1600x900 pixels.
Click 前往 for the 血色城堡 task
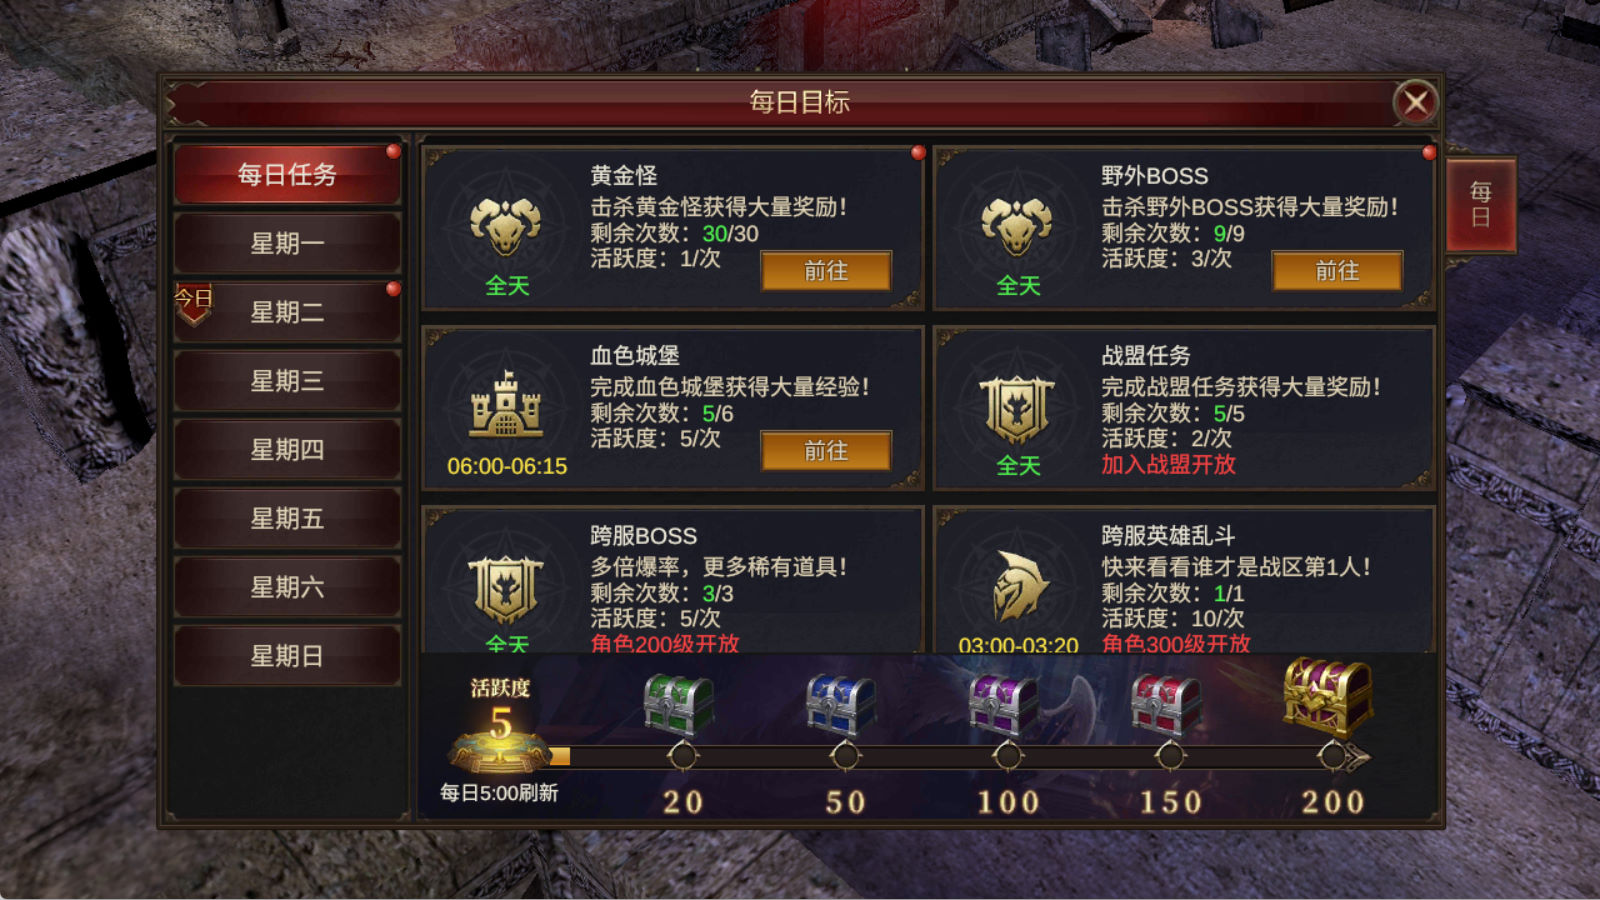(x=826, y=451)
